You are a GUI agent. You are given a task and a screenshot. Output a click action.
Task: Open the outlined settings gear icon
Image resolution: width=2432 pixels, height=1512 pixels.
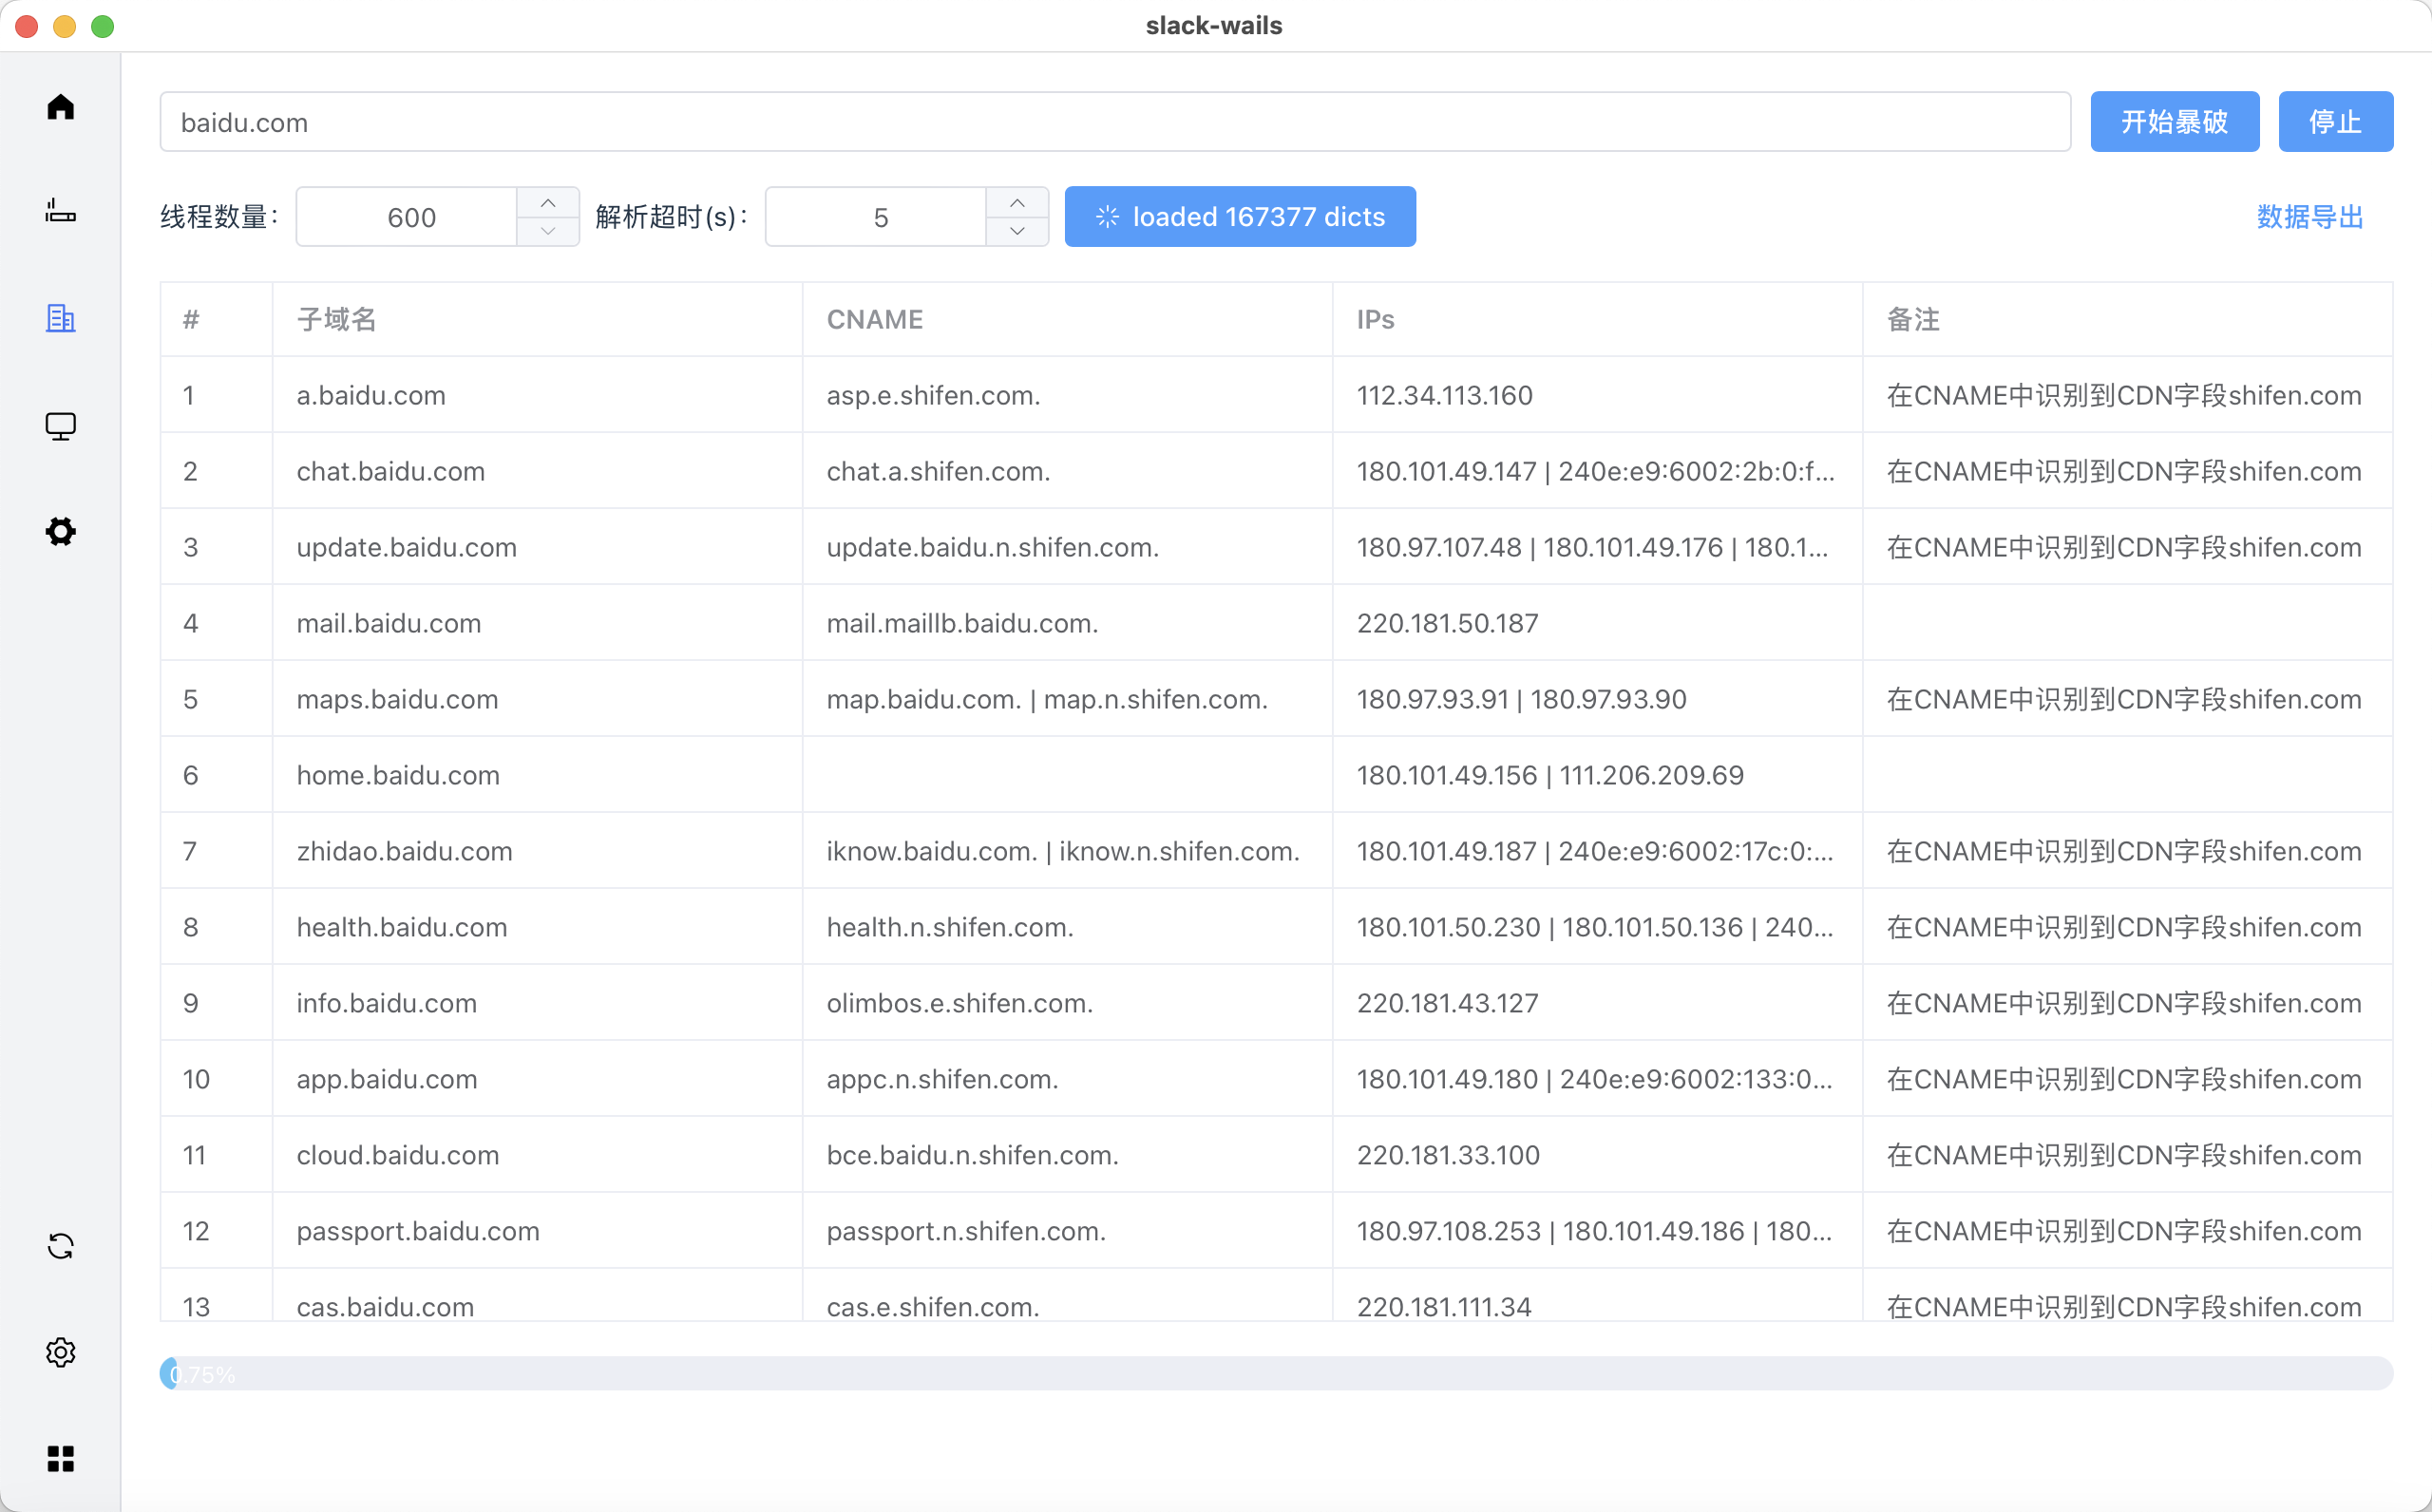tap(60, 1352)
